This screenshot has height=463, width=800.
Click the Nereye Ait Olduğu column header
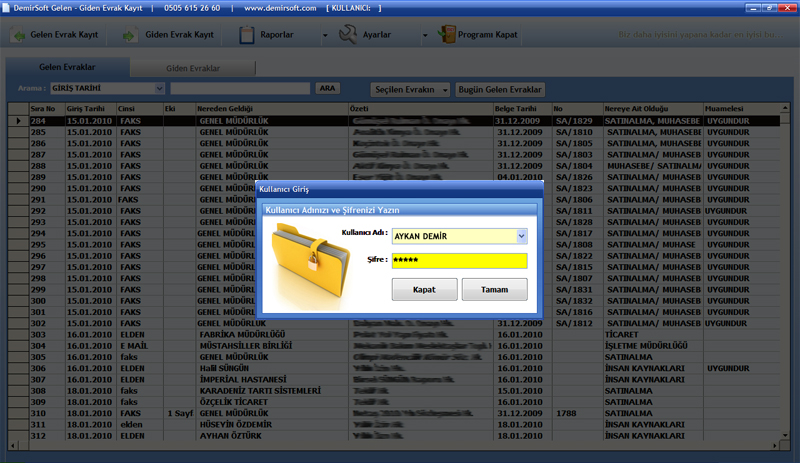click(x=653, y=109)
